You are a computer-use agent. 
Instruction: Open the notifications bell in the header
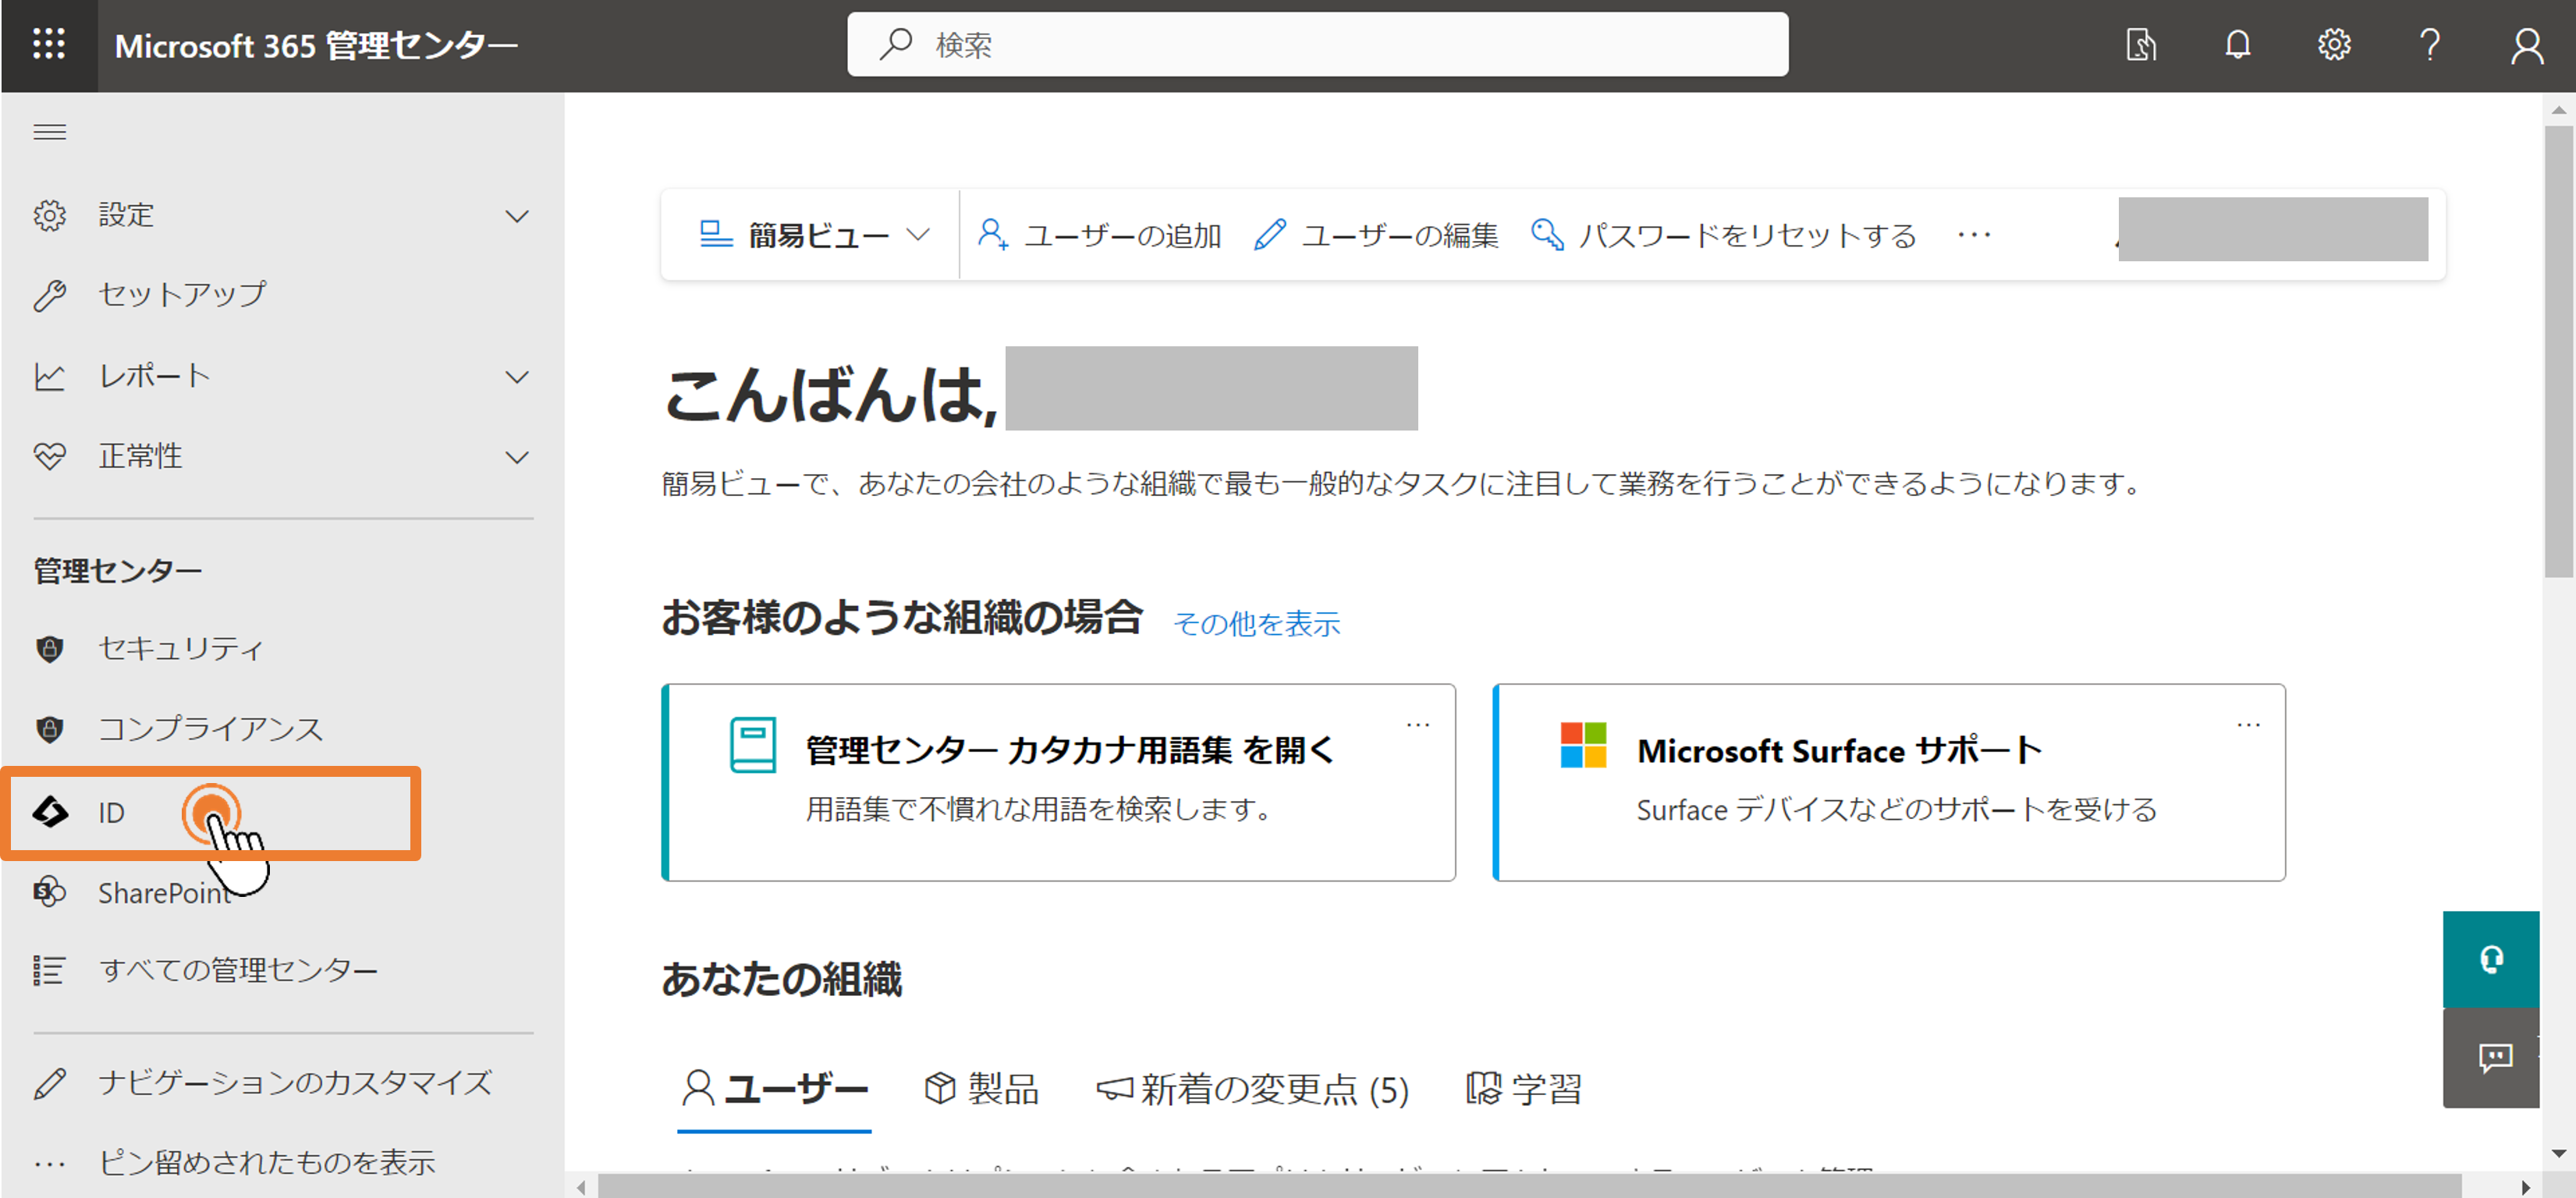(2237, 45)
